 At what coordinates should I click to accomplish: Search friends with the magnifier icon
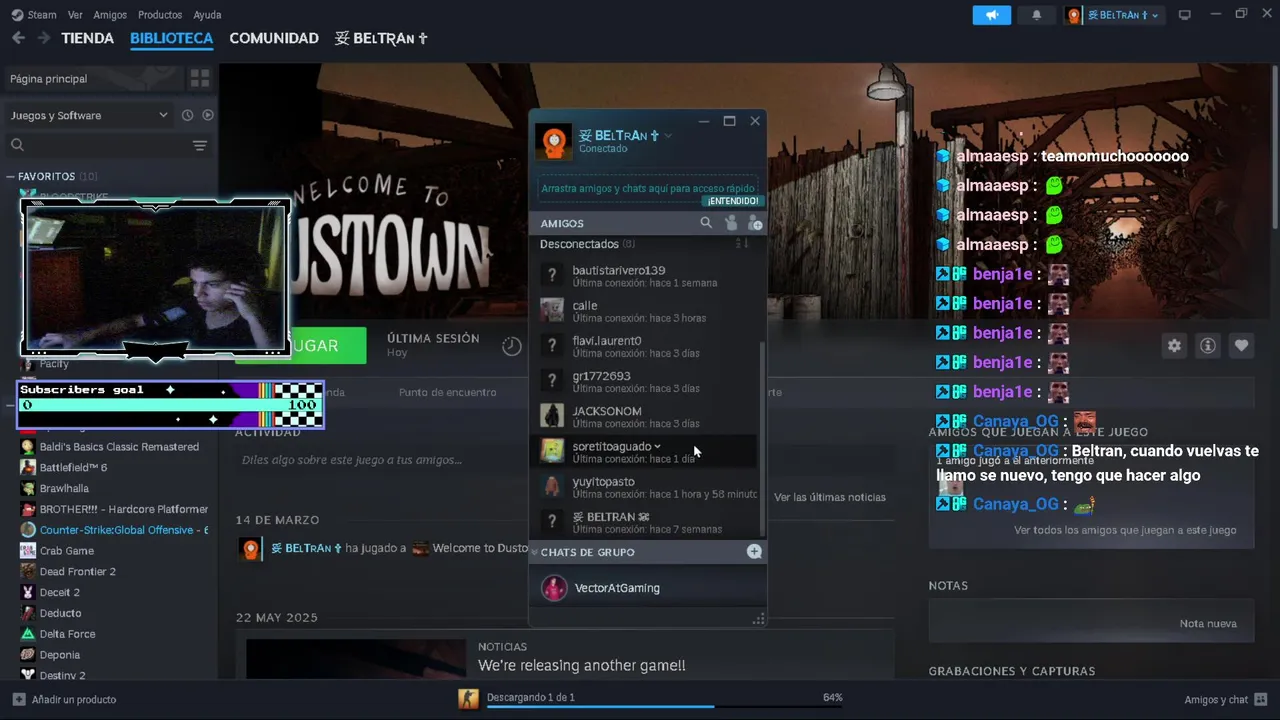click(706, 223)
